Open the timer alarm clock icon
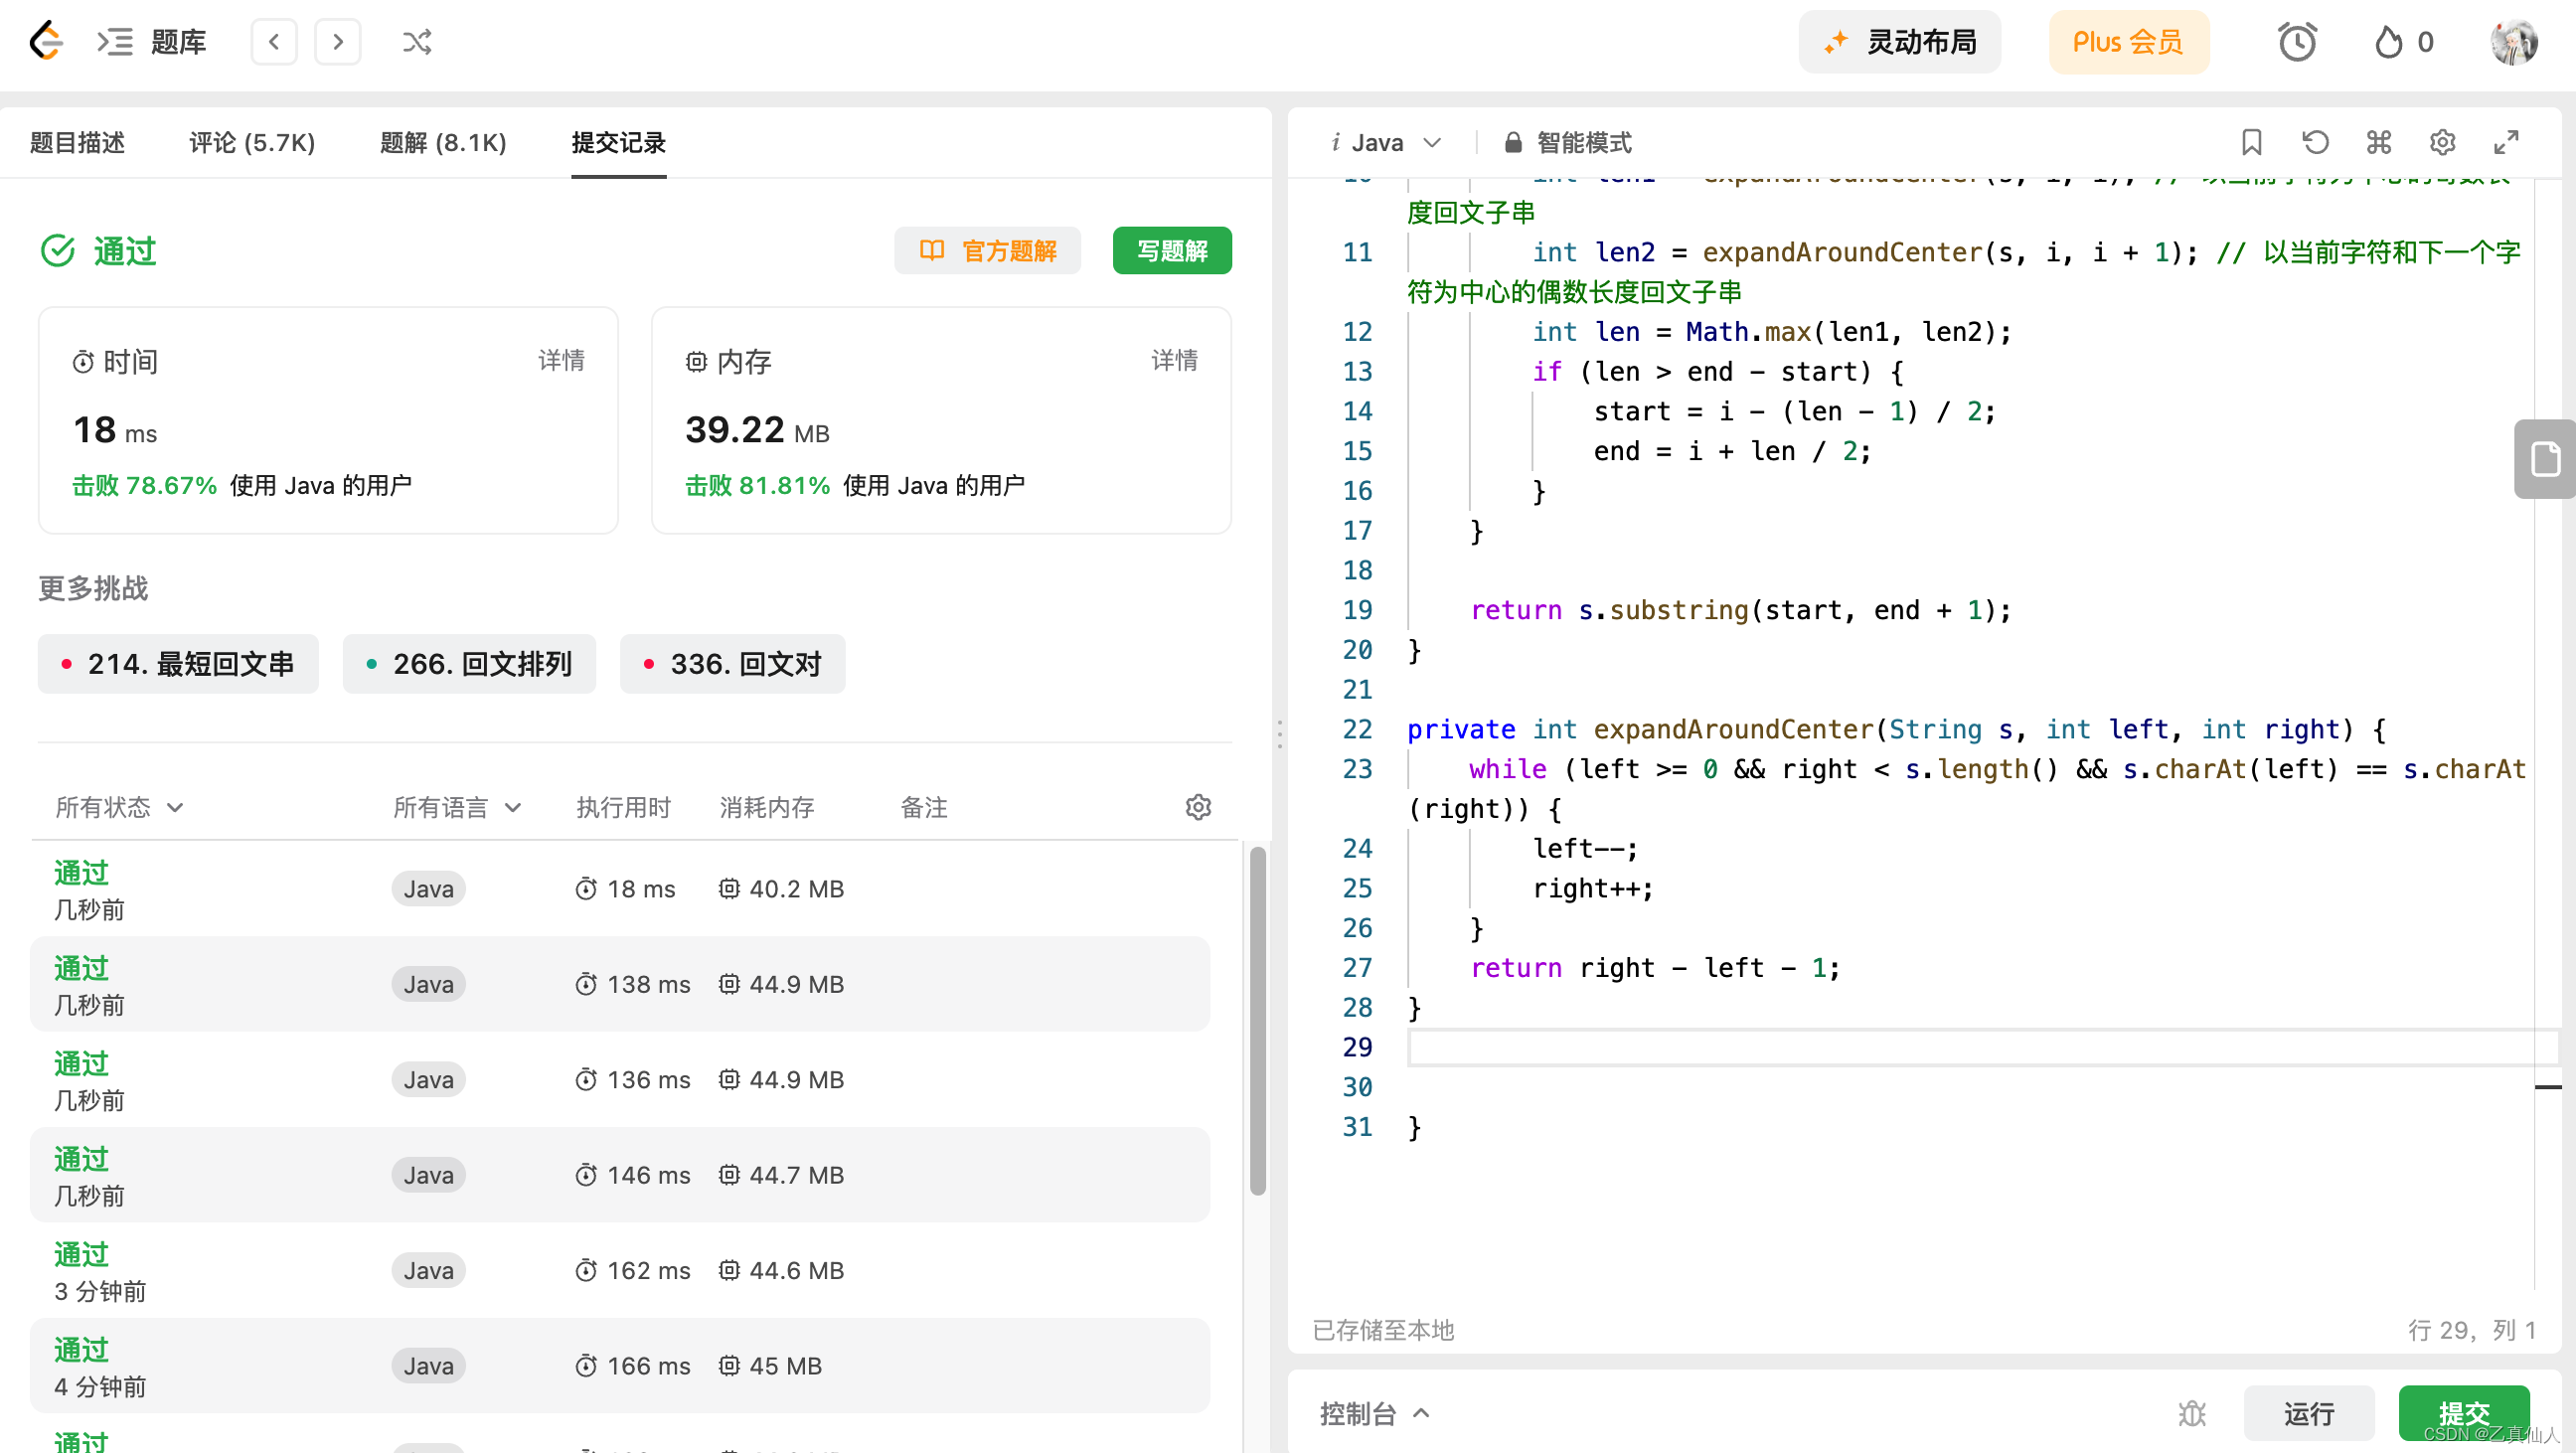The height and width of the screenshot is (1453, 2576). pyautogui.click(x=2297, y=42)
